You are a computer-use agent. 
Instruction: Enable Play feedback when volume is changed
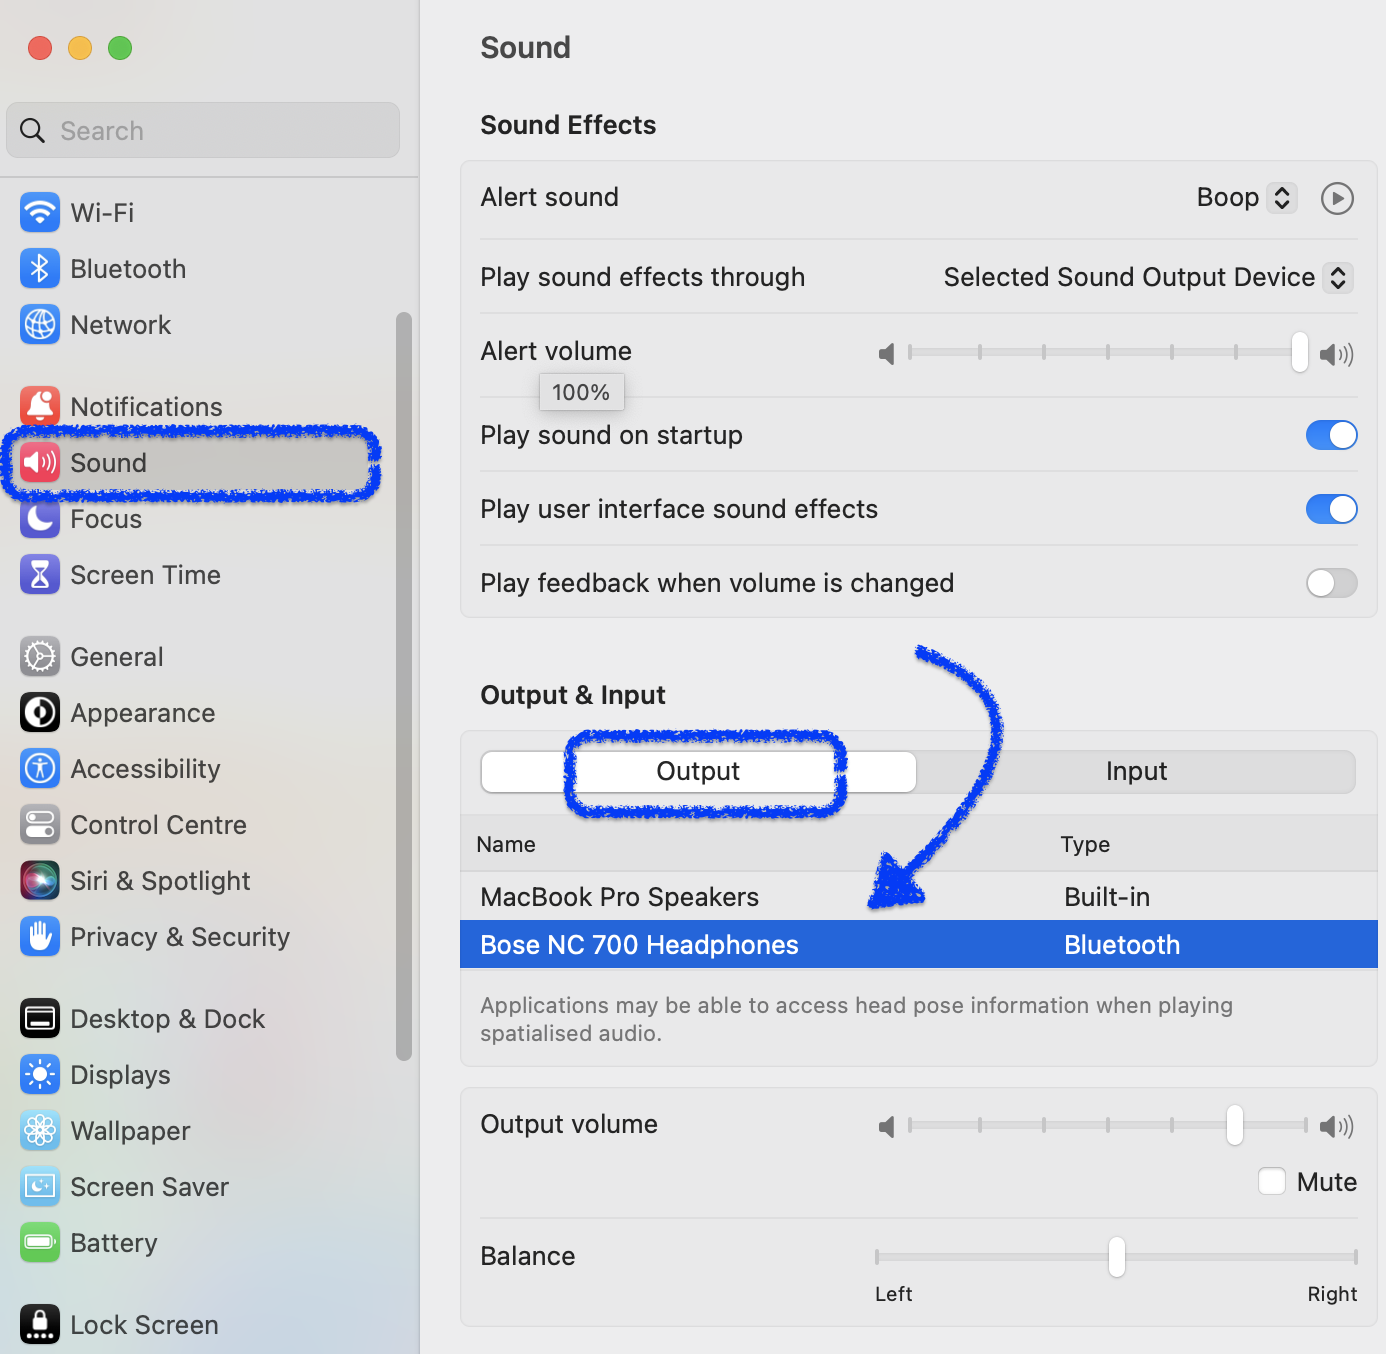[x=1331, y=583]
